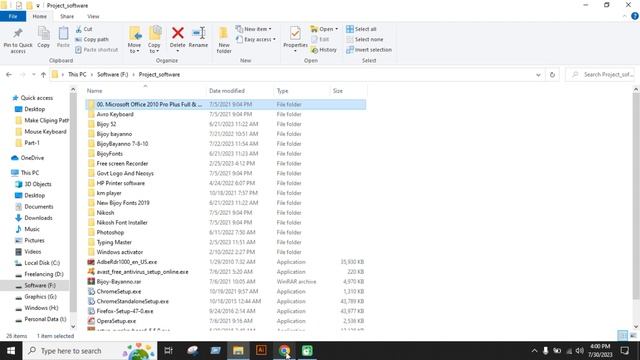Screen dimensions: 640x360
Task: Select Graphics (G:) drive in sidebar
Action: coord(36,297)
